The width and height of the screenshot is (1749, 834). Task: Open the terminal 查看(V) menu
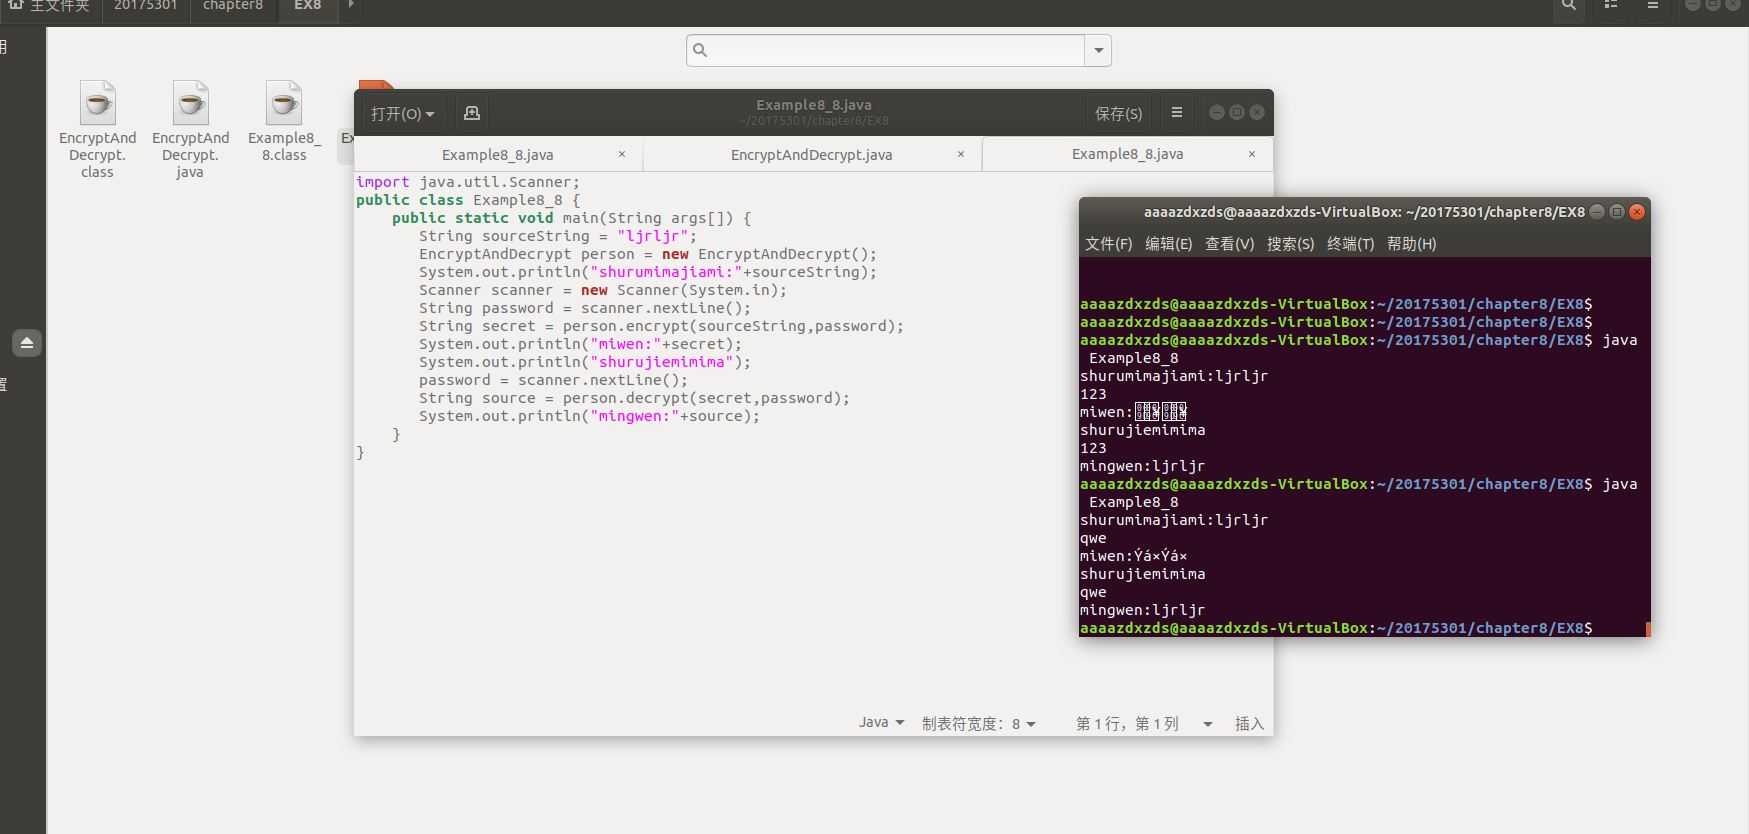(x=1229, y=243)
